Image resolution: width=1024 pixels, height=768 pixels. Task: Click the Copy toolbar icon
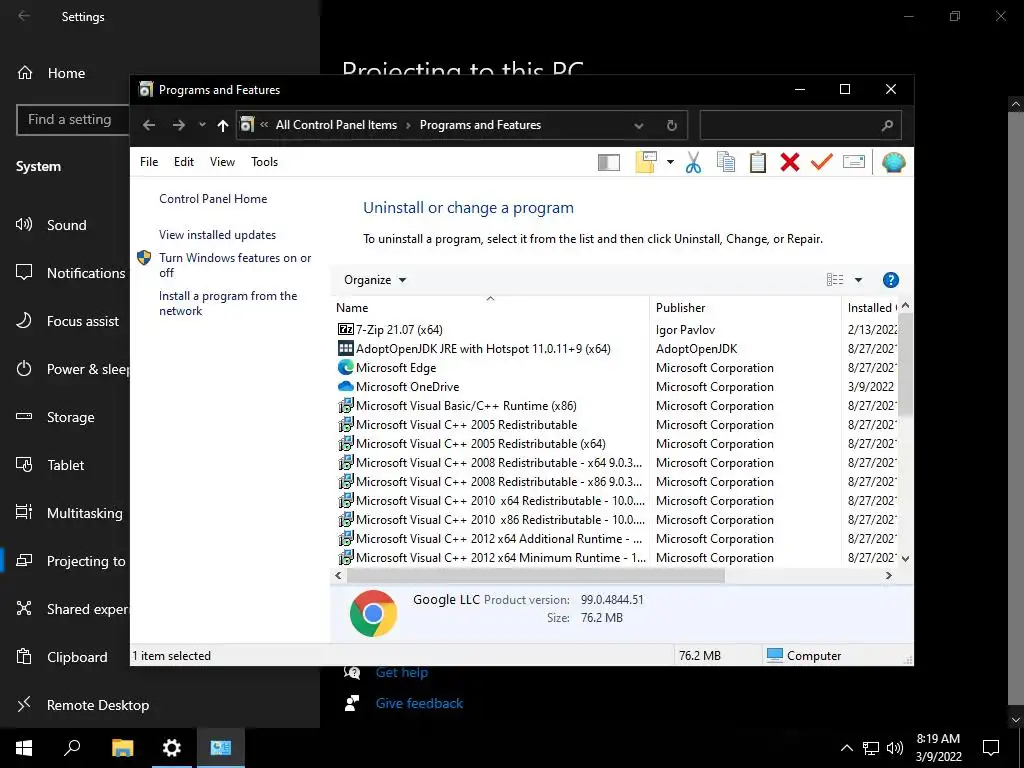pos(726,162)
